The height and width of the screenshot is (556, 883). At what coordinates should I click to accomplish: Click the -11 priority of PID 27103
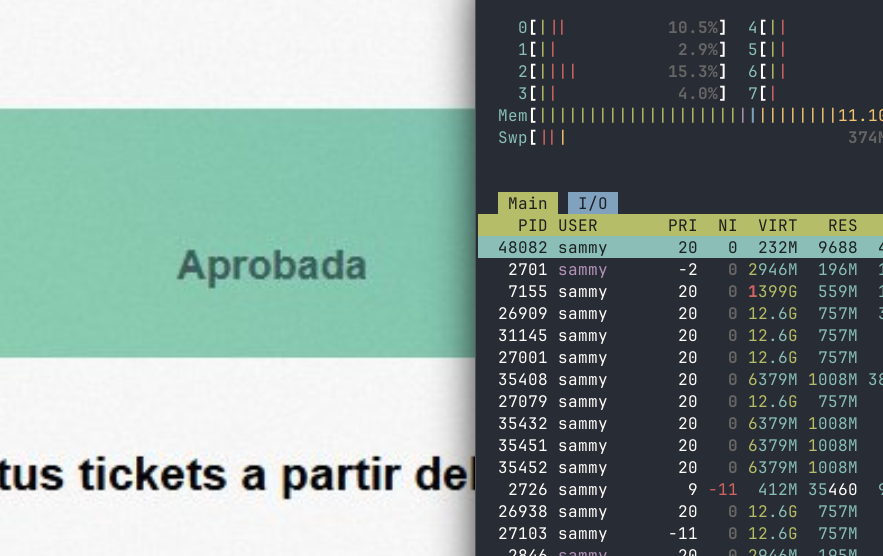pos(683,533)
